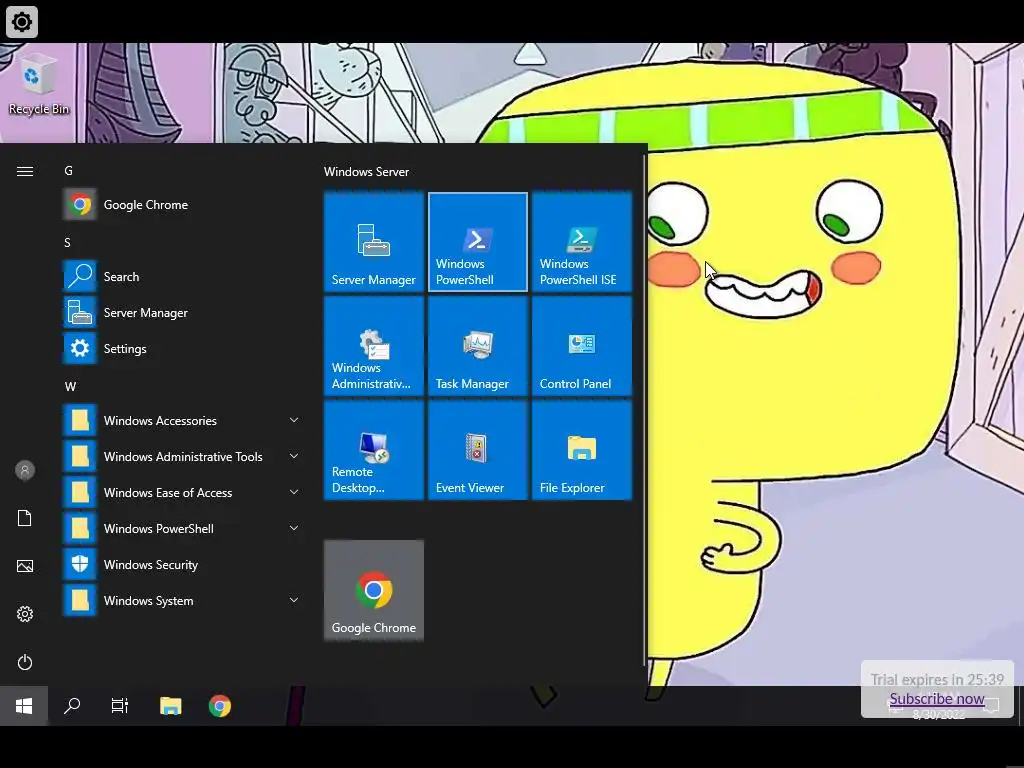Click the gear icon at top-left corner
This screenshot has height=768, width=1024.
point(22,22)
